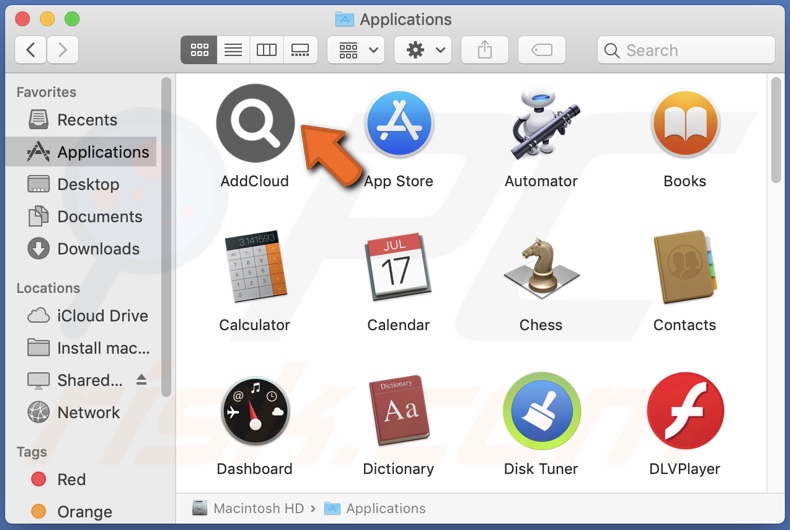Select the Calculator app icon
The image size is (790, 530).
[255, 268]
